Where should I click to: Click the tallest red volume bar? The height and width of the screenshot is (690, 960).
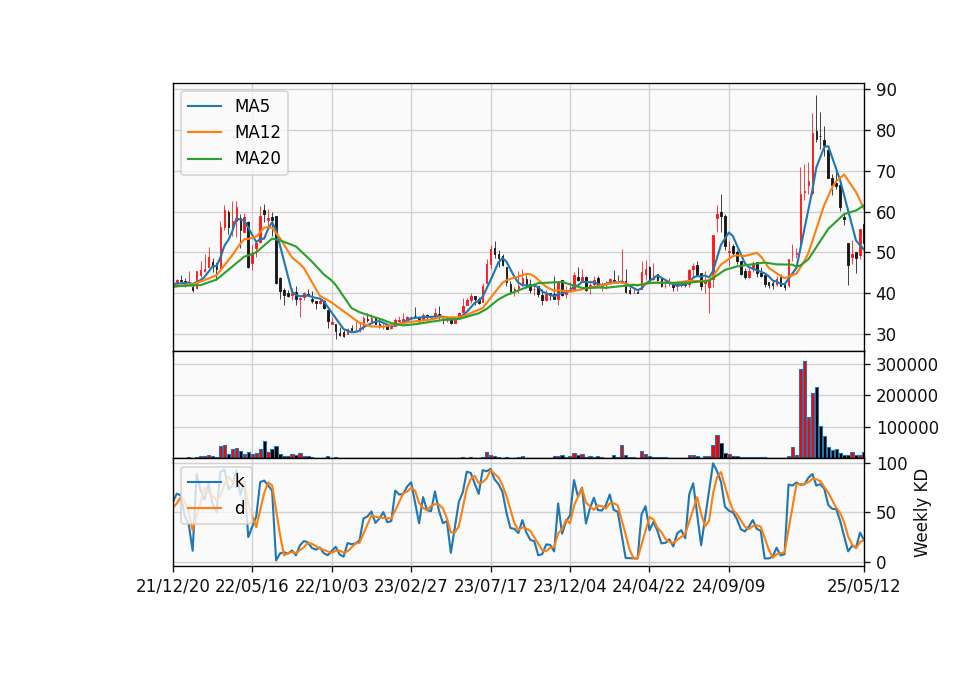pos(805,410)
